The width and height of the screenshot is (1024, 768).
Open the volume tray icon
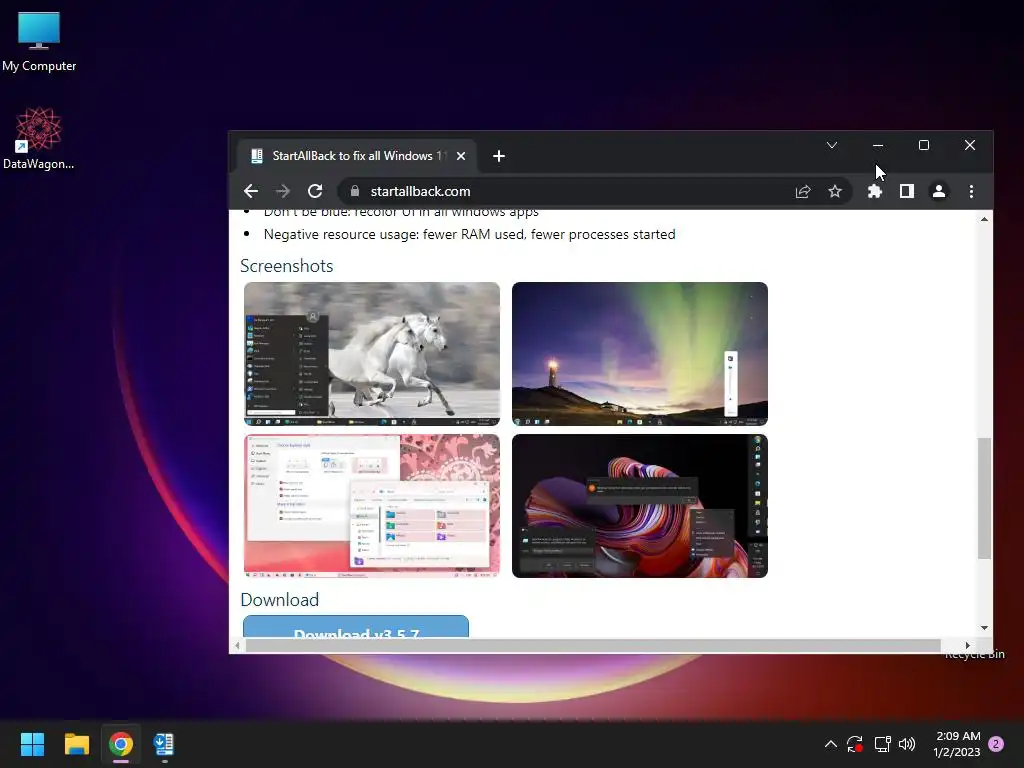tap(907, 744)
